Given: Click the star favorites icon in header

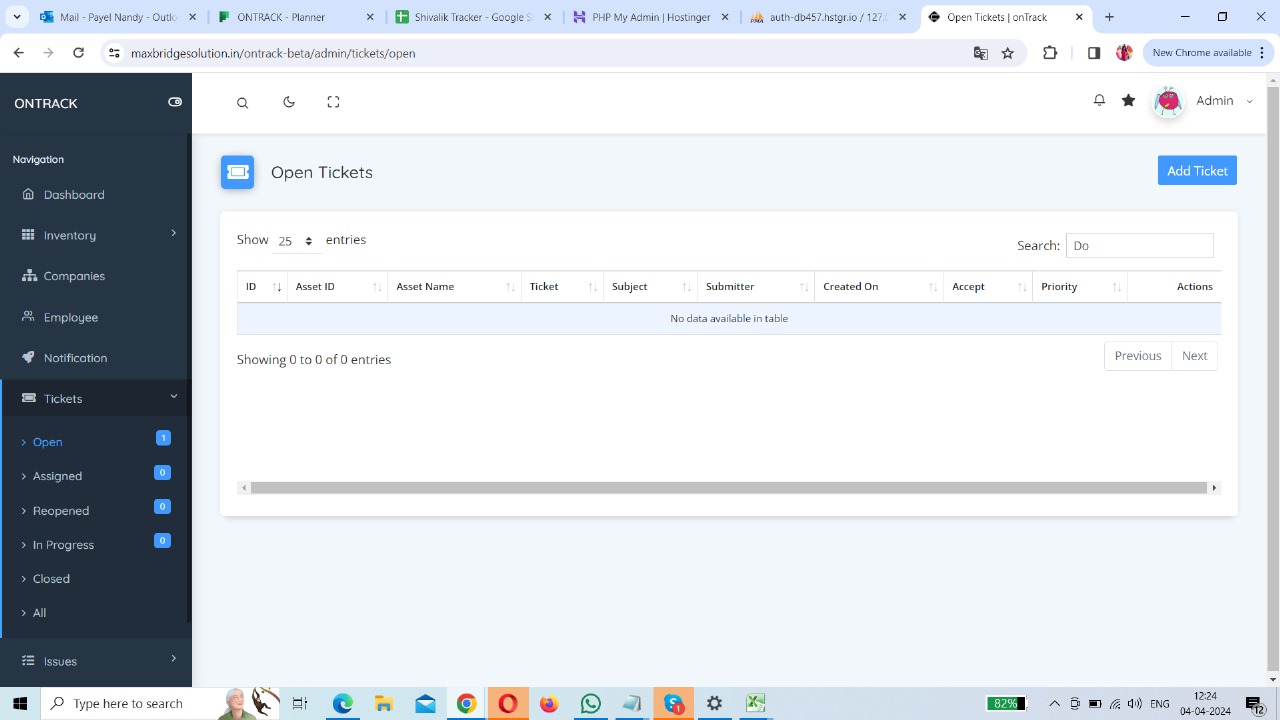Looking at the screenshot, I should click(x=1128, y=100).
